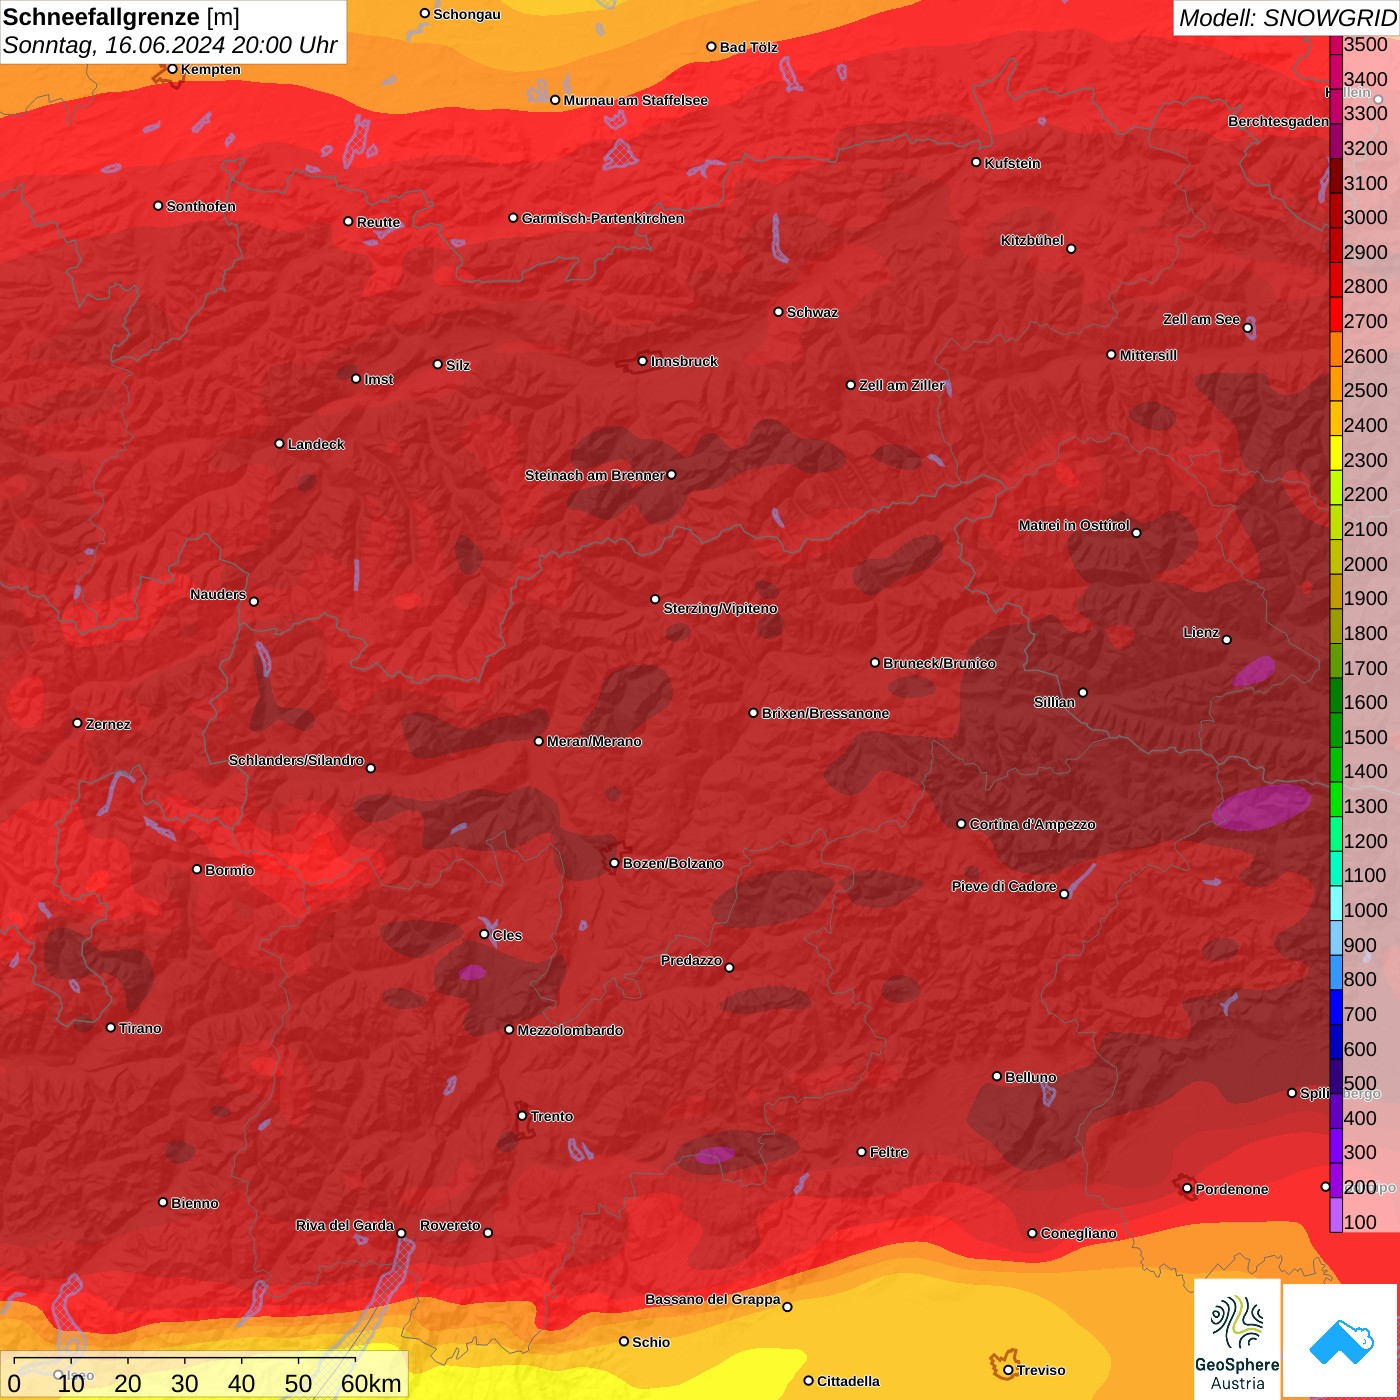Click the Bozen/Bolzano city marker
Image resolution: width=1400 pixels, height=1400 pixels.
pos(614,863)
